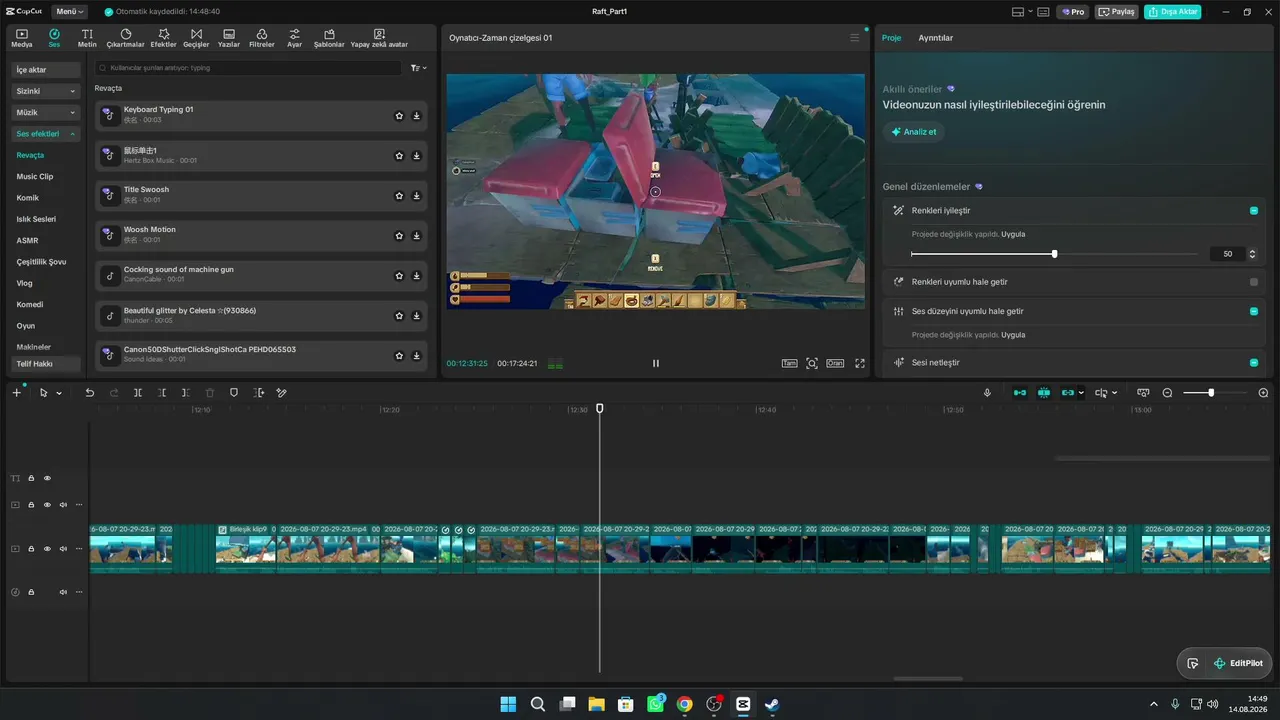Favorite the Beautiful glitter by Celesta sound
Screen dimensions: 1280x720
tap(399, 316)
